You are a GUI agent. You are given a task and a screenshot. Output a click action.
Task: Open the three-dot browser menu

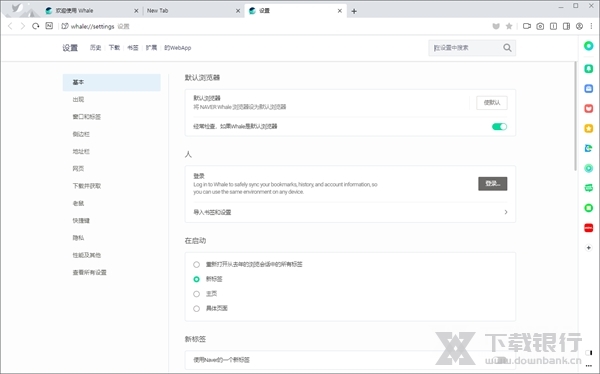(591, 26)
